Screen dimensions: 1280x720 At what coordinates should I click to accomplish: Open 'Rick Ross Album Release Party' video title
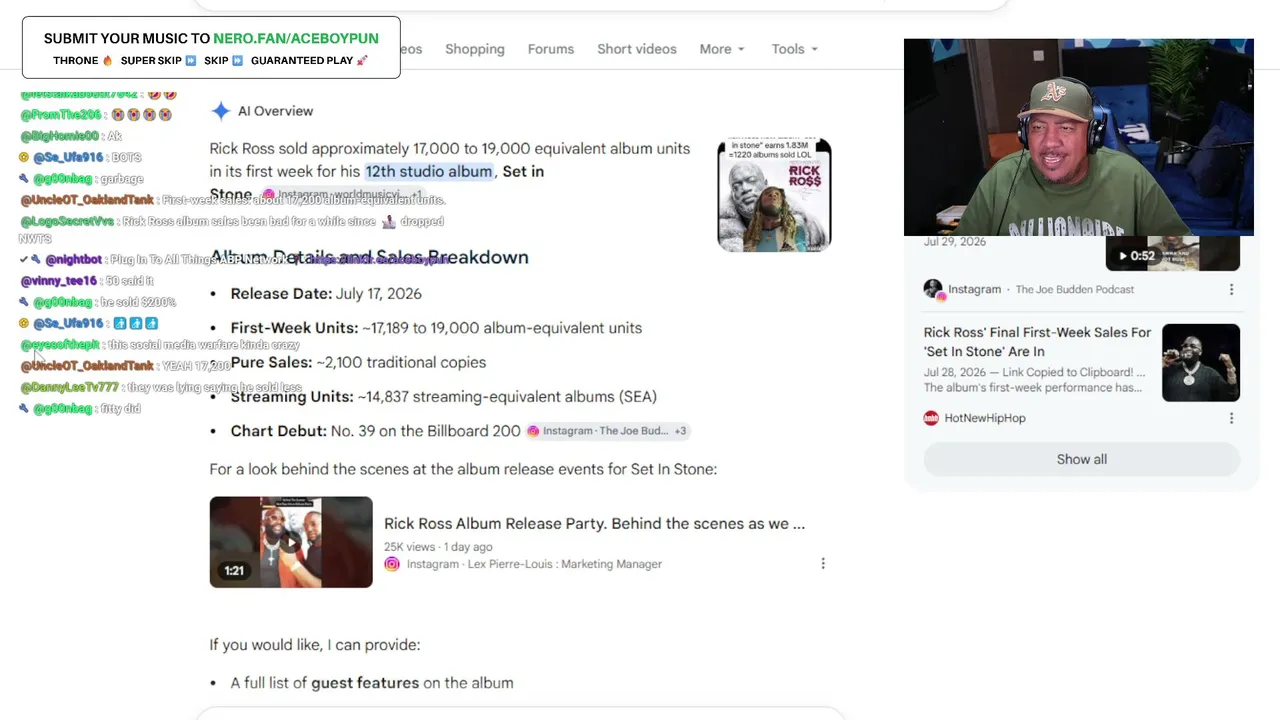coord(594,523)
